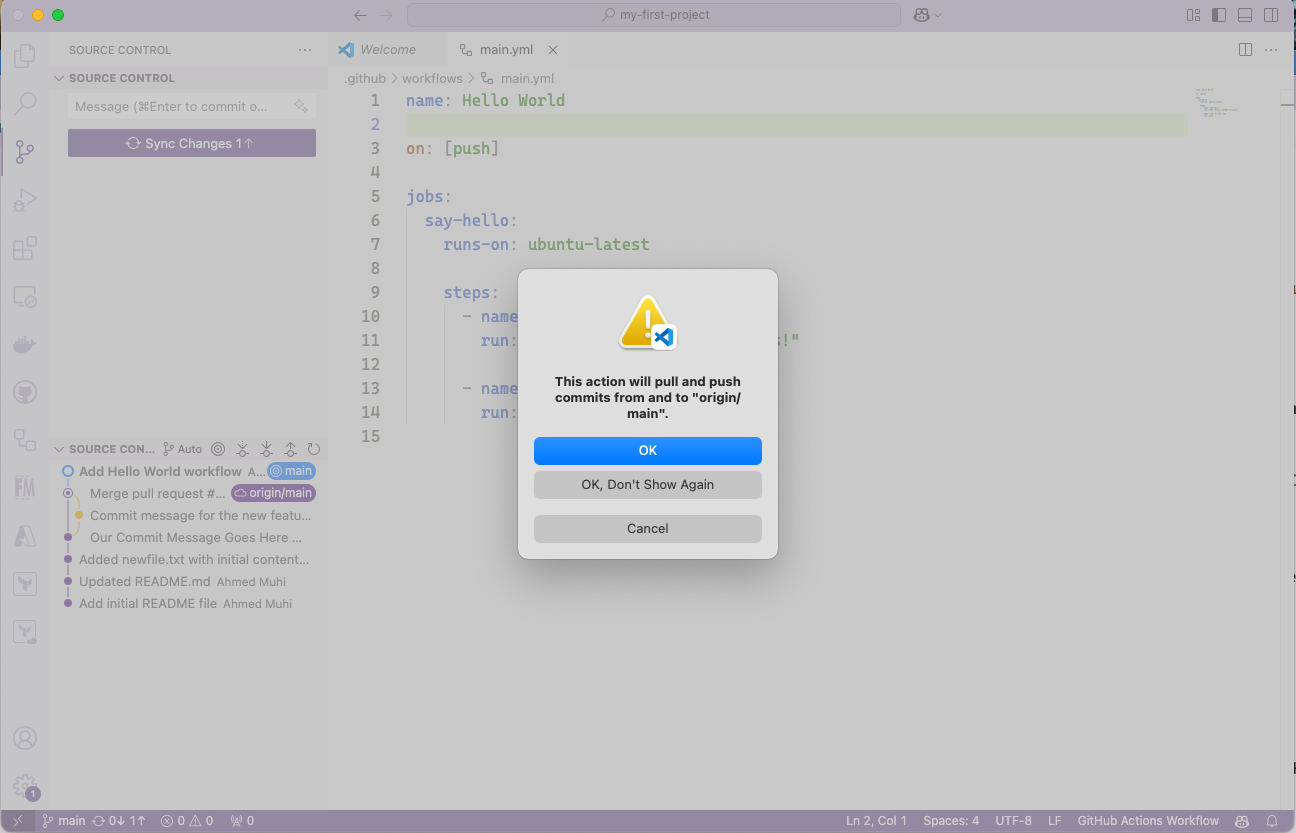Generate commit message with sparkle icon
Screen dimensions: 1296x833
[x=301, y=107]
